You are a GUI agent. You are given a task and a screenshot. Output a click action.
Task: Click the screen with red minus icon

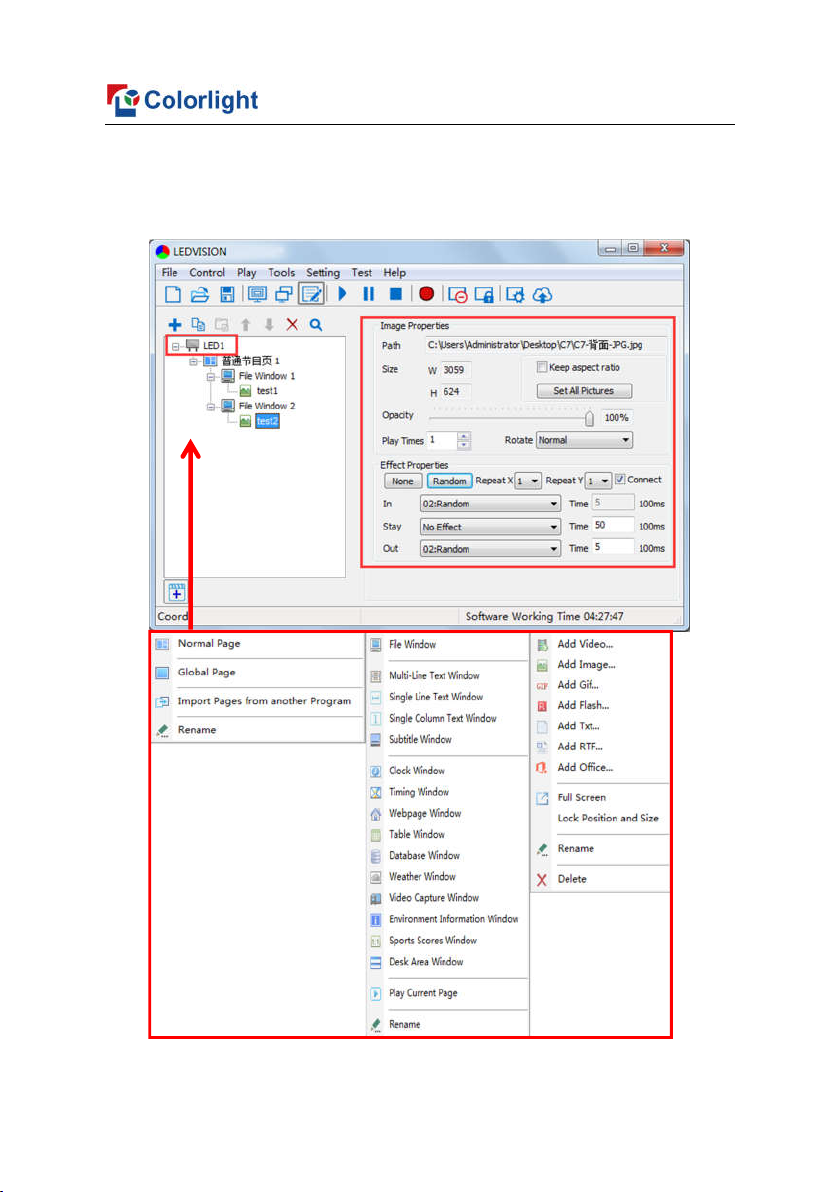(x=458, y=295)
